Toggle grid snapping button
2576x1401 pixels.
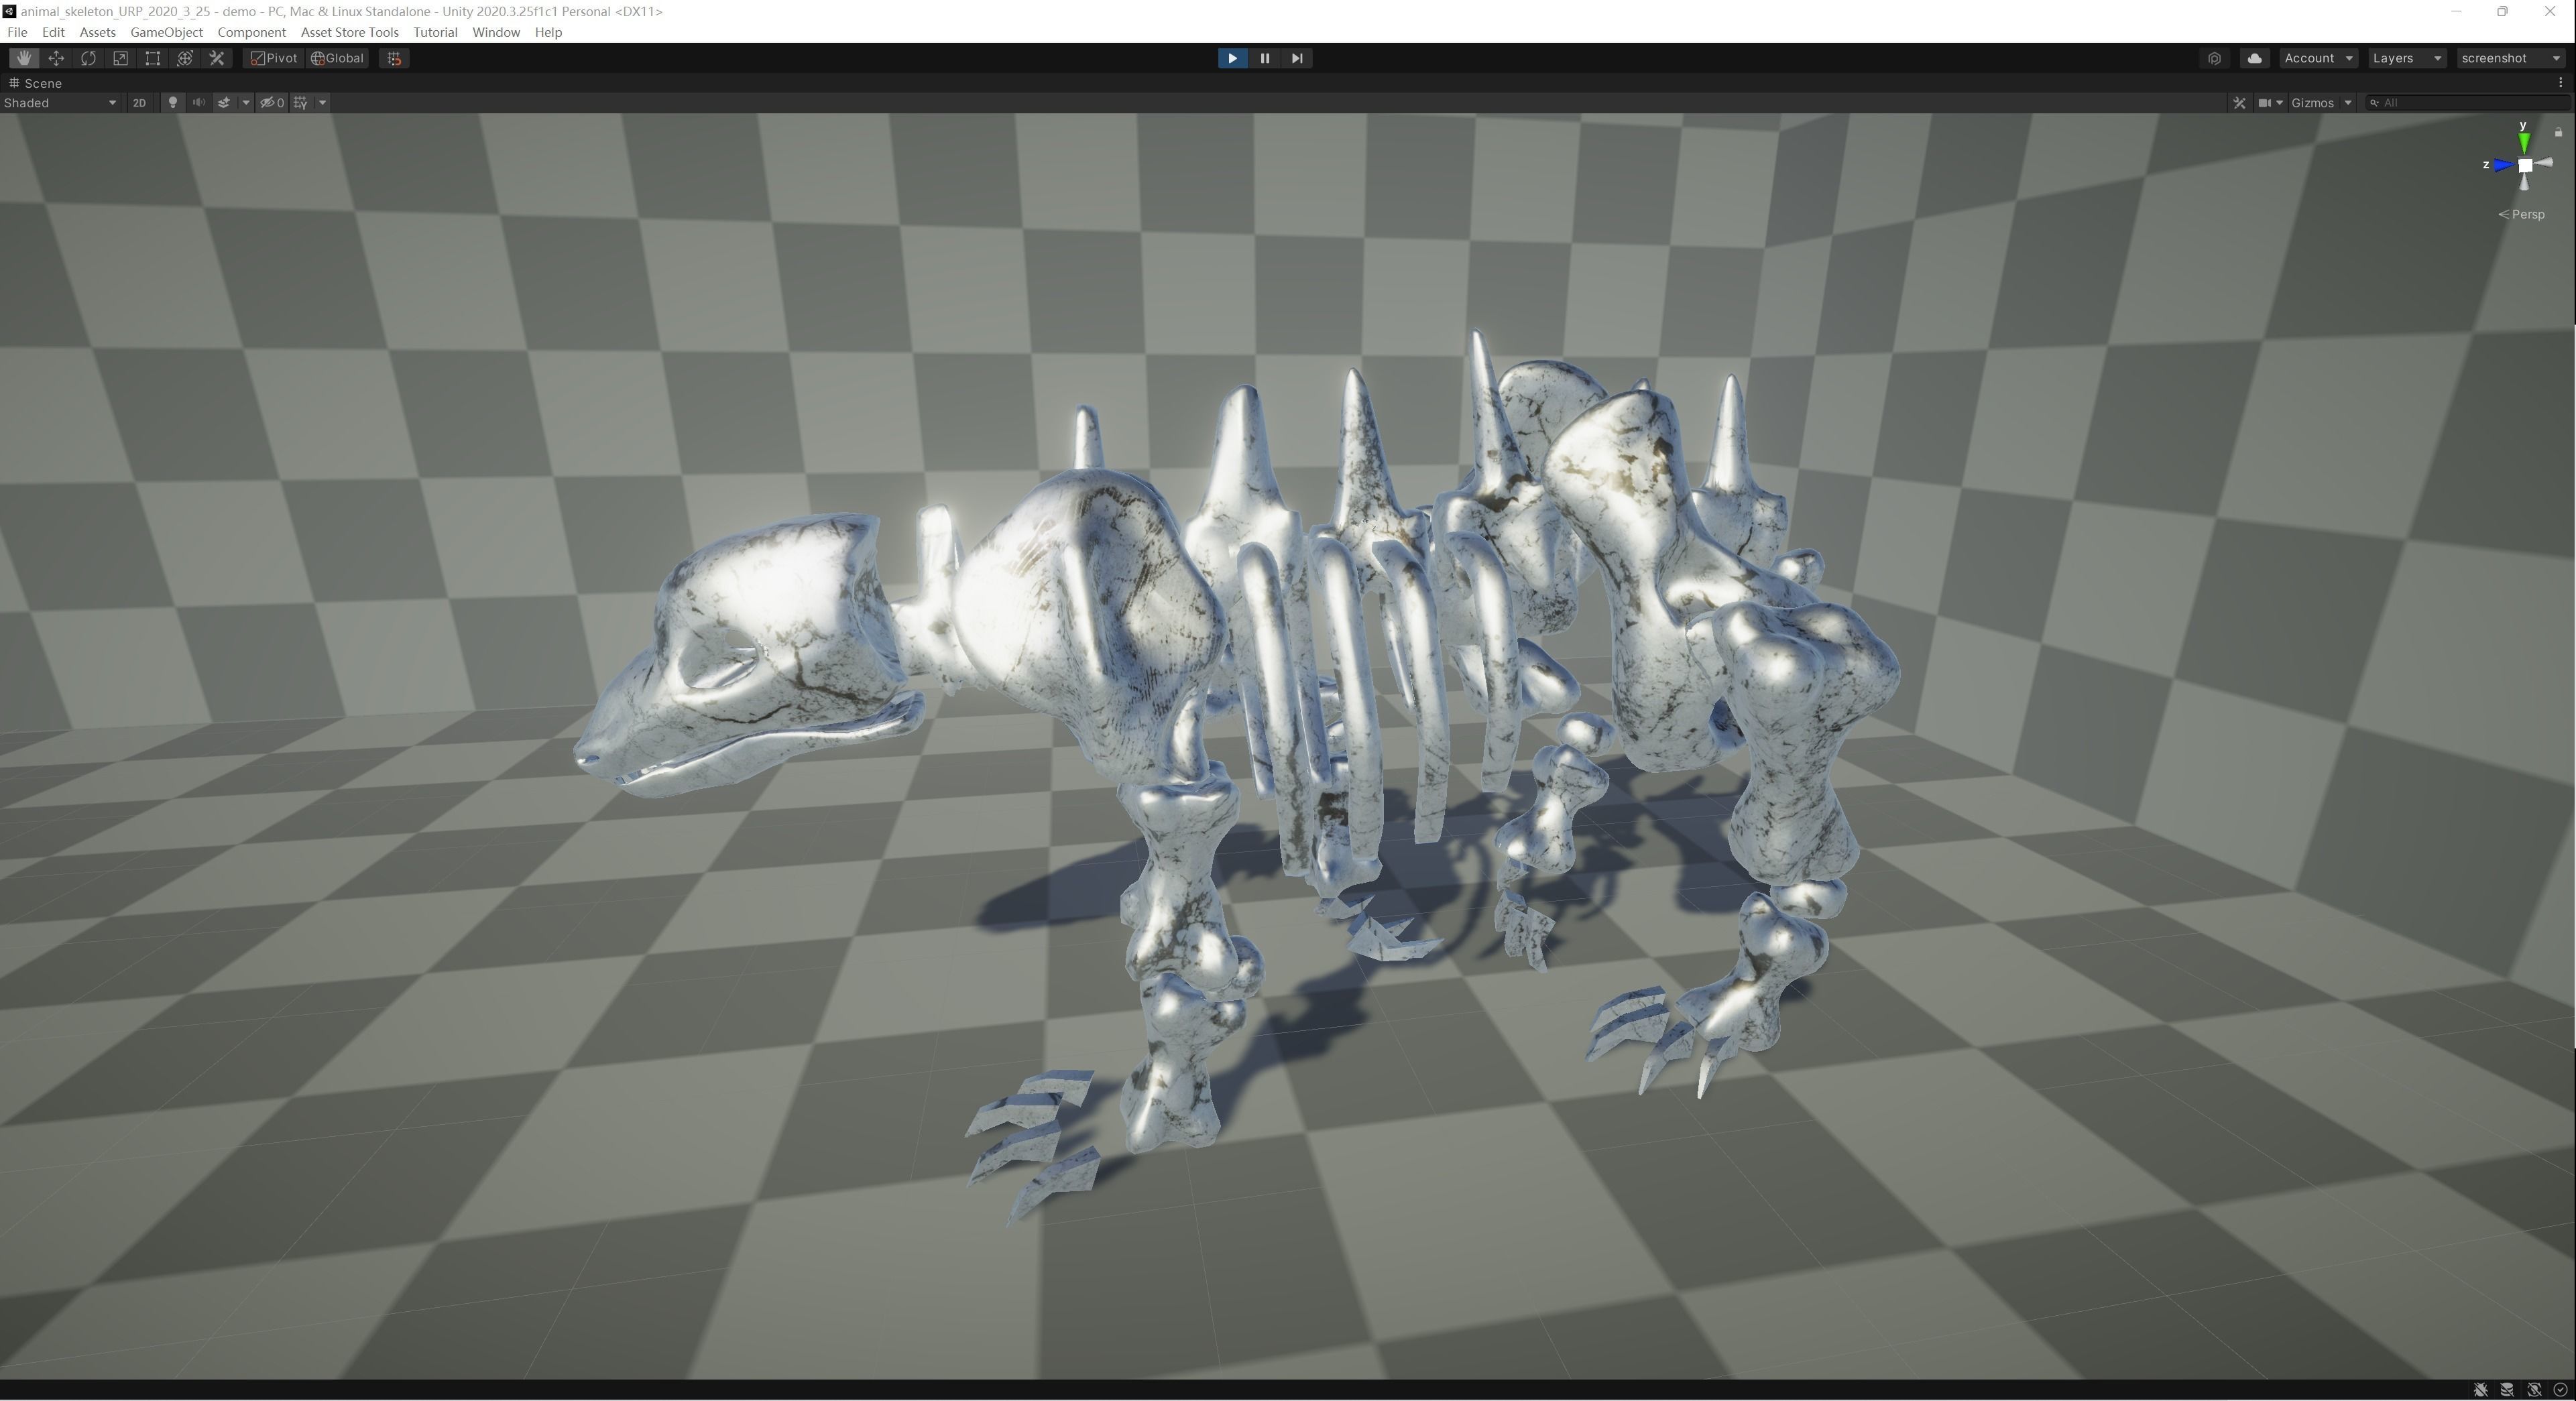point(394,58)
